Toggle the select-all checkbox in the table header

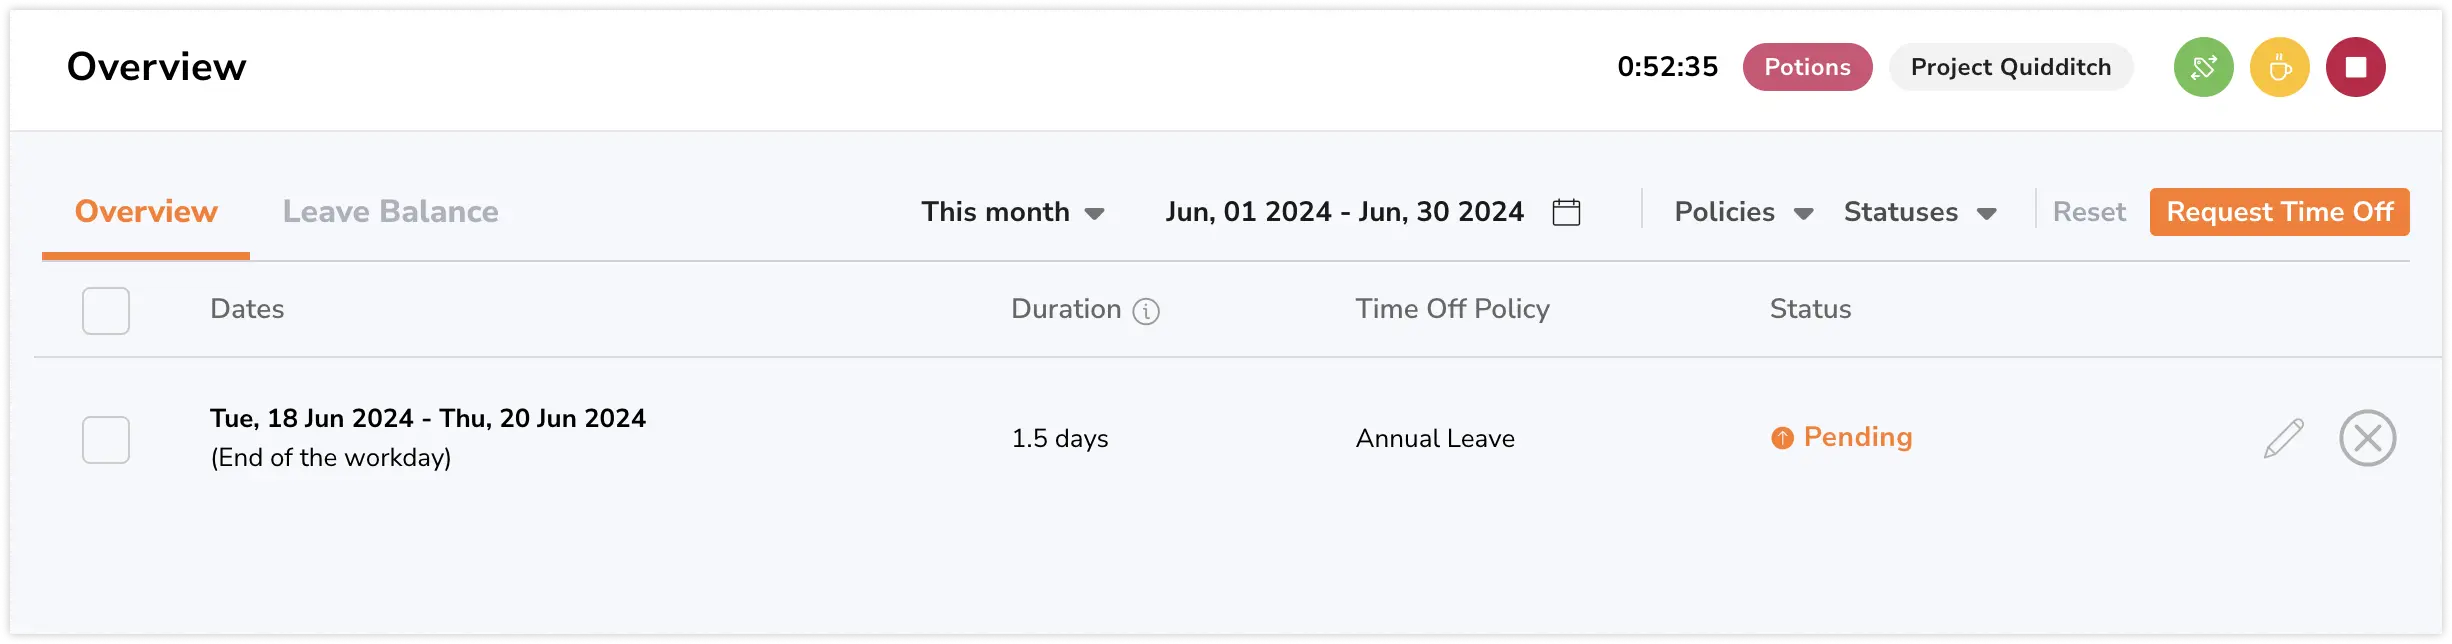(x=105, y=310)
